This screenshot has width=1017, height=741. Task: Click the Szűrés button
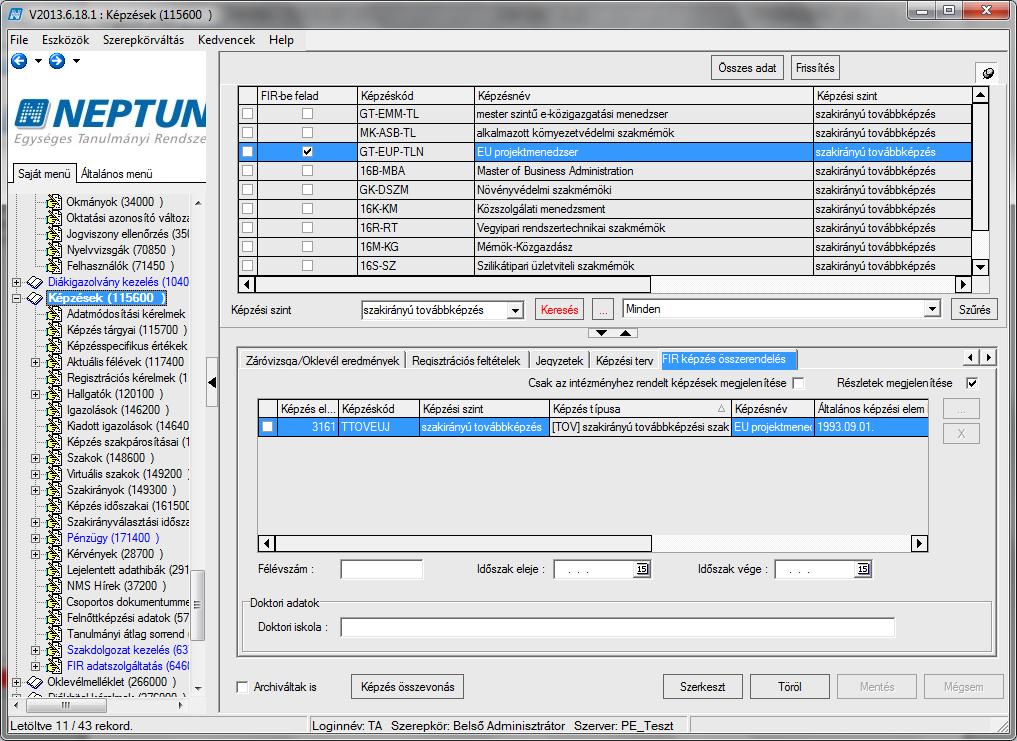point(974,310)
